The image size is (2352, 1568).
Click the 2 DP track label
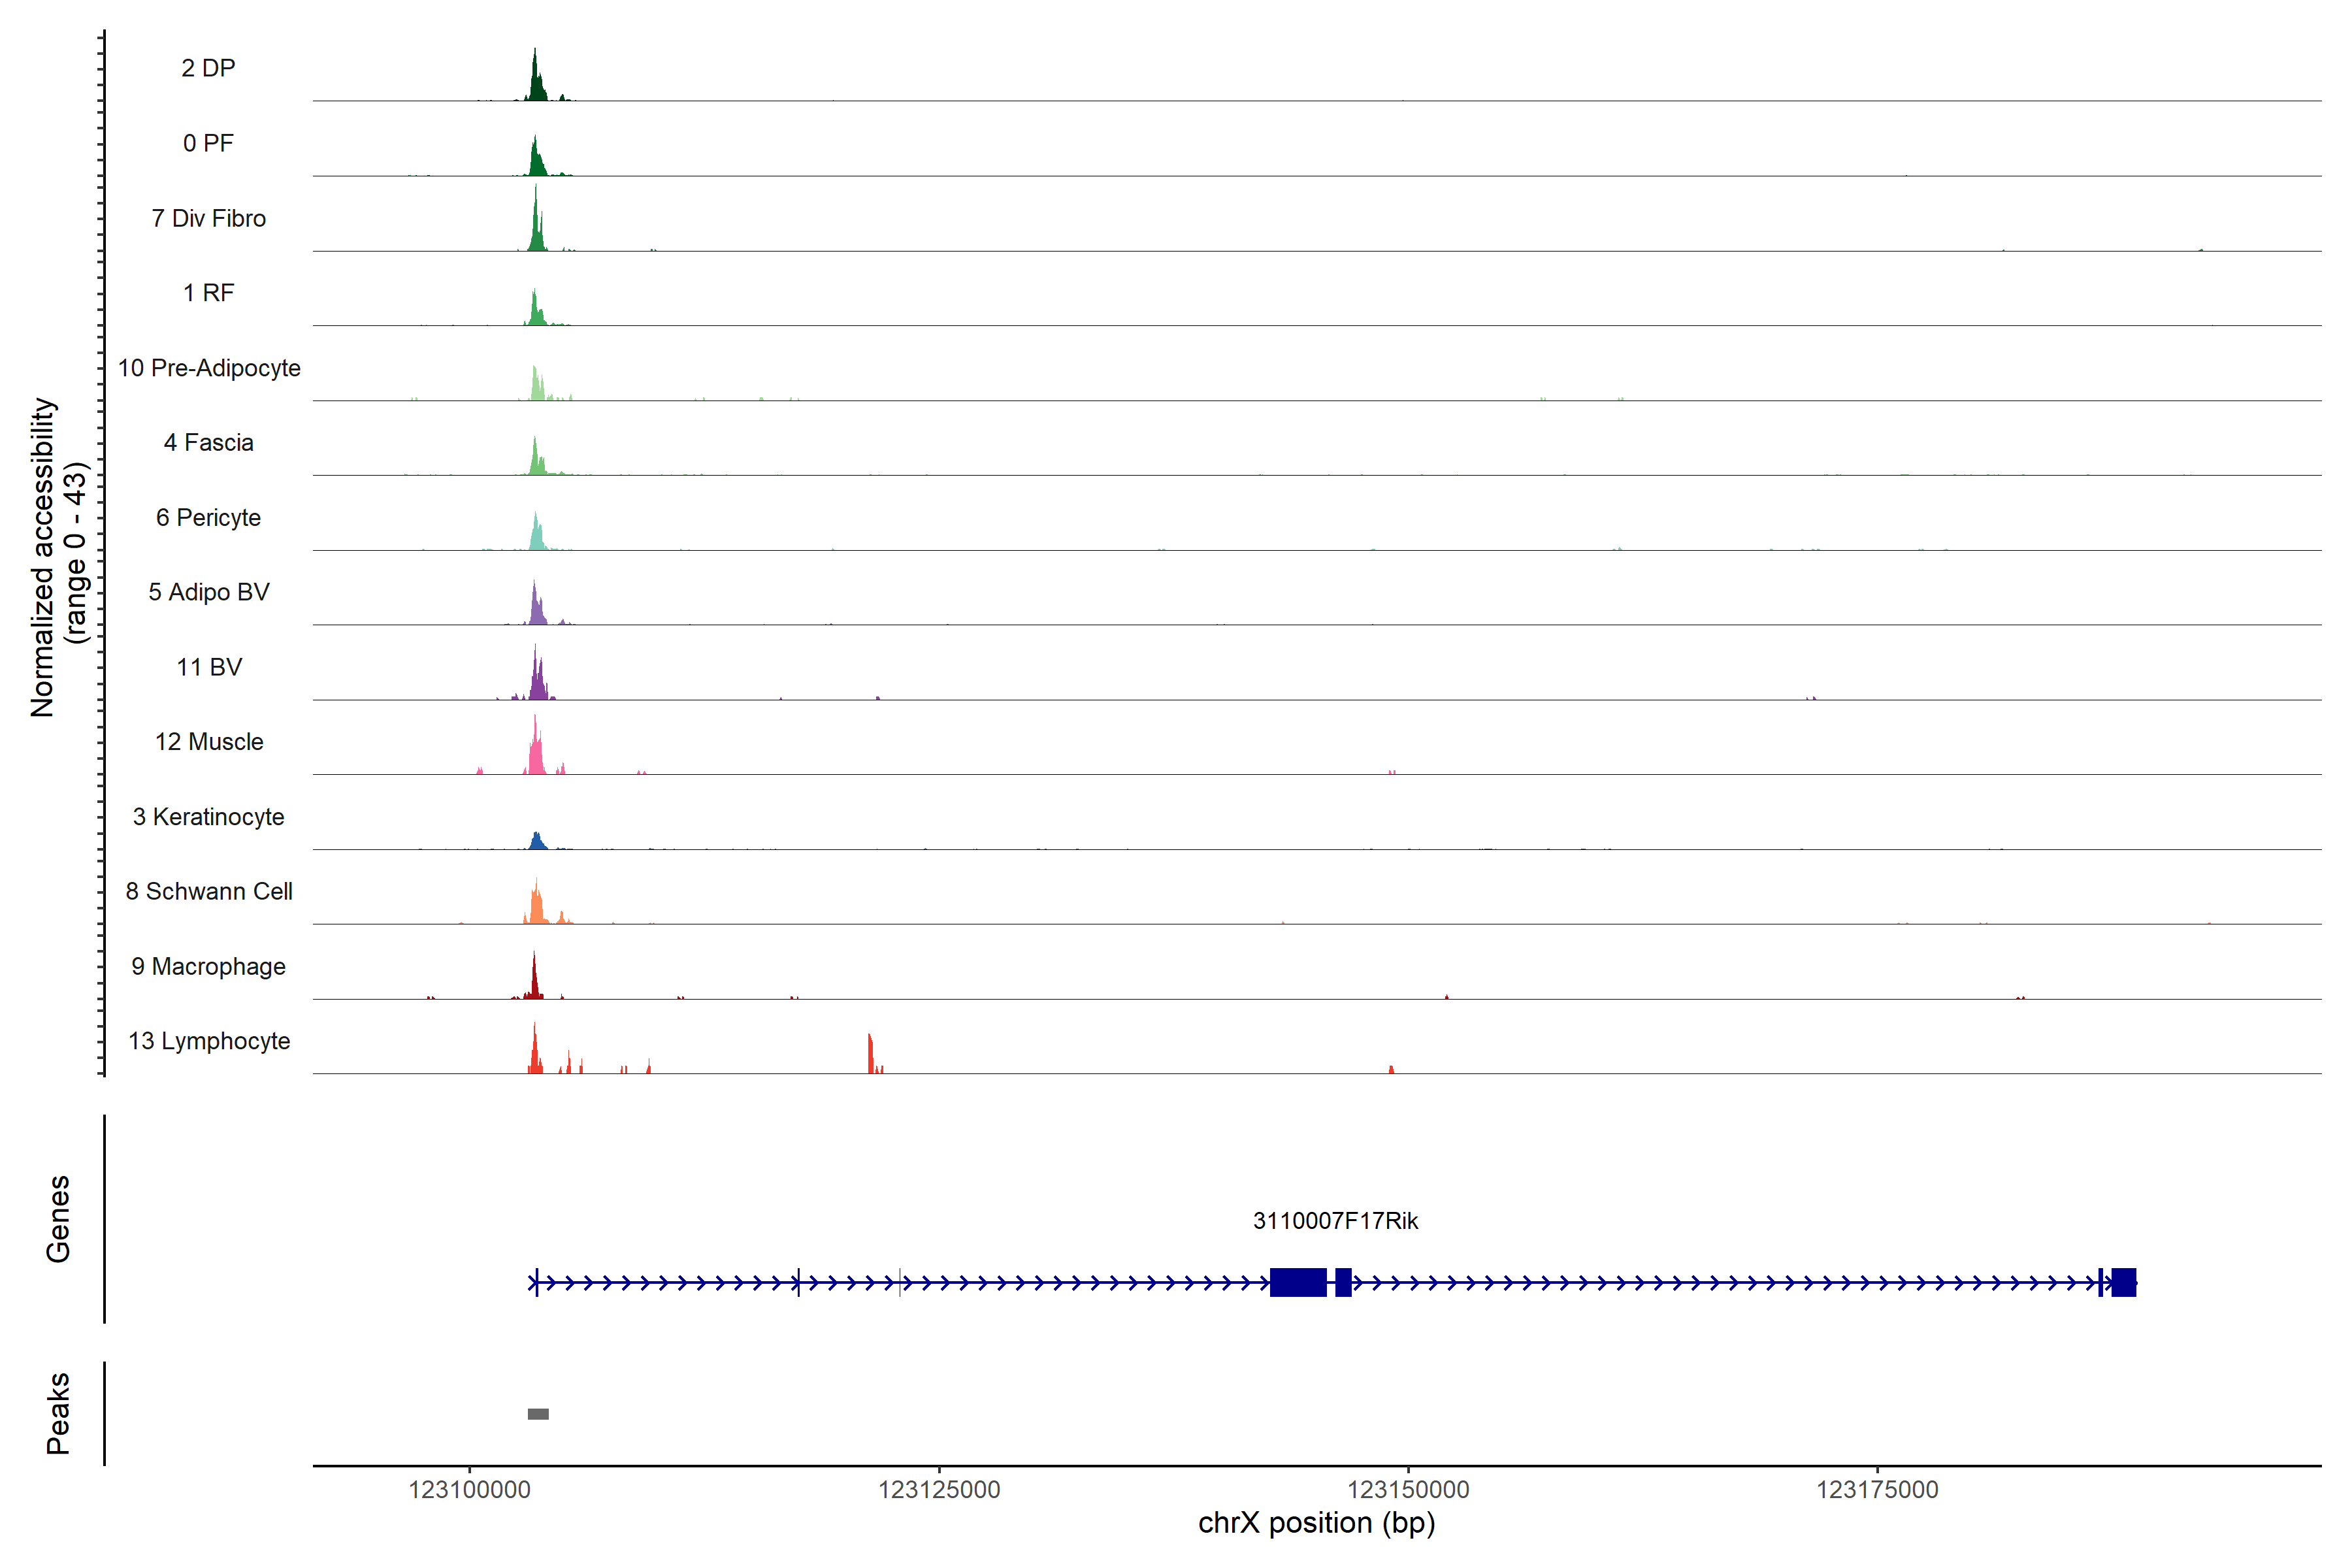pyautogui.click(x=208, y=68)
